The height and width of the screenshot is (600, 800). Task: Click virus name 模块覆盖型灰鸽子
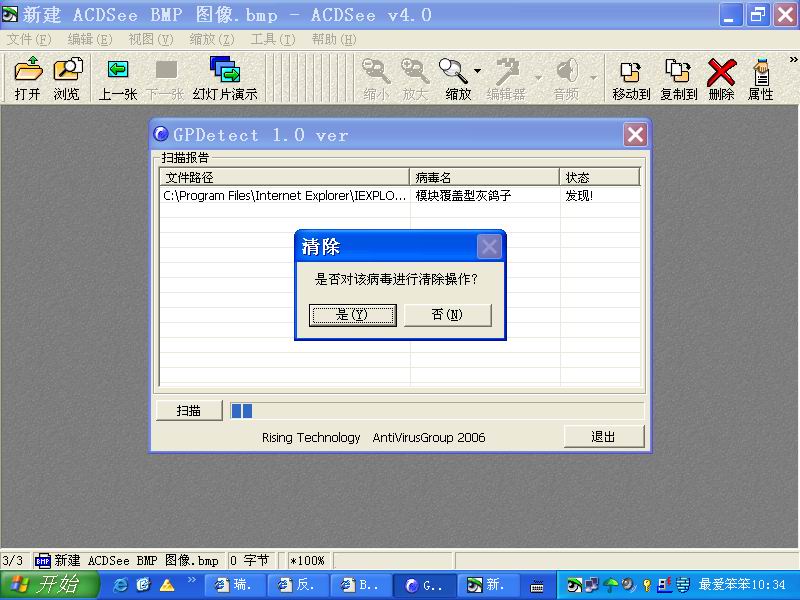point(463,195)
